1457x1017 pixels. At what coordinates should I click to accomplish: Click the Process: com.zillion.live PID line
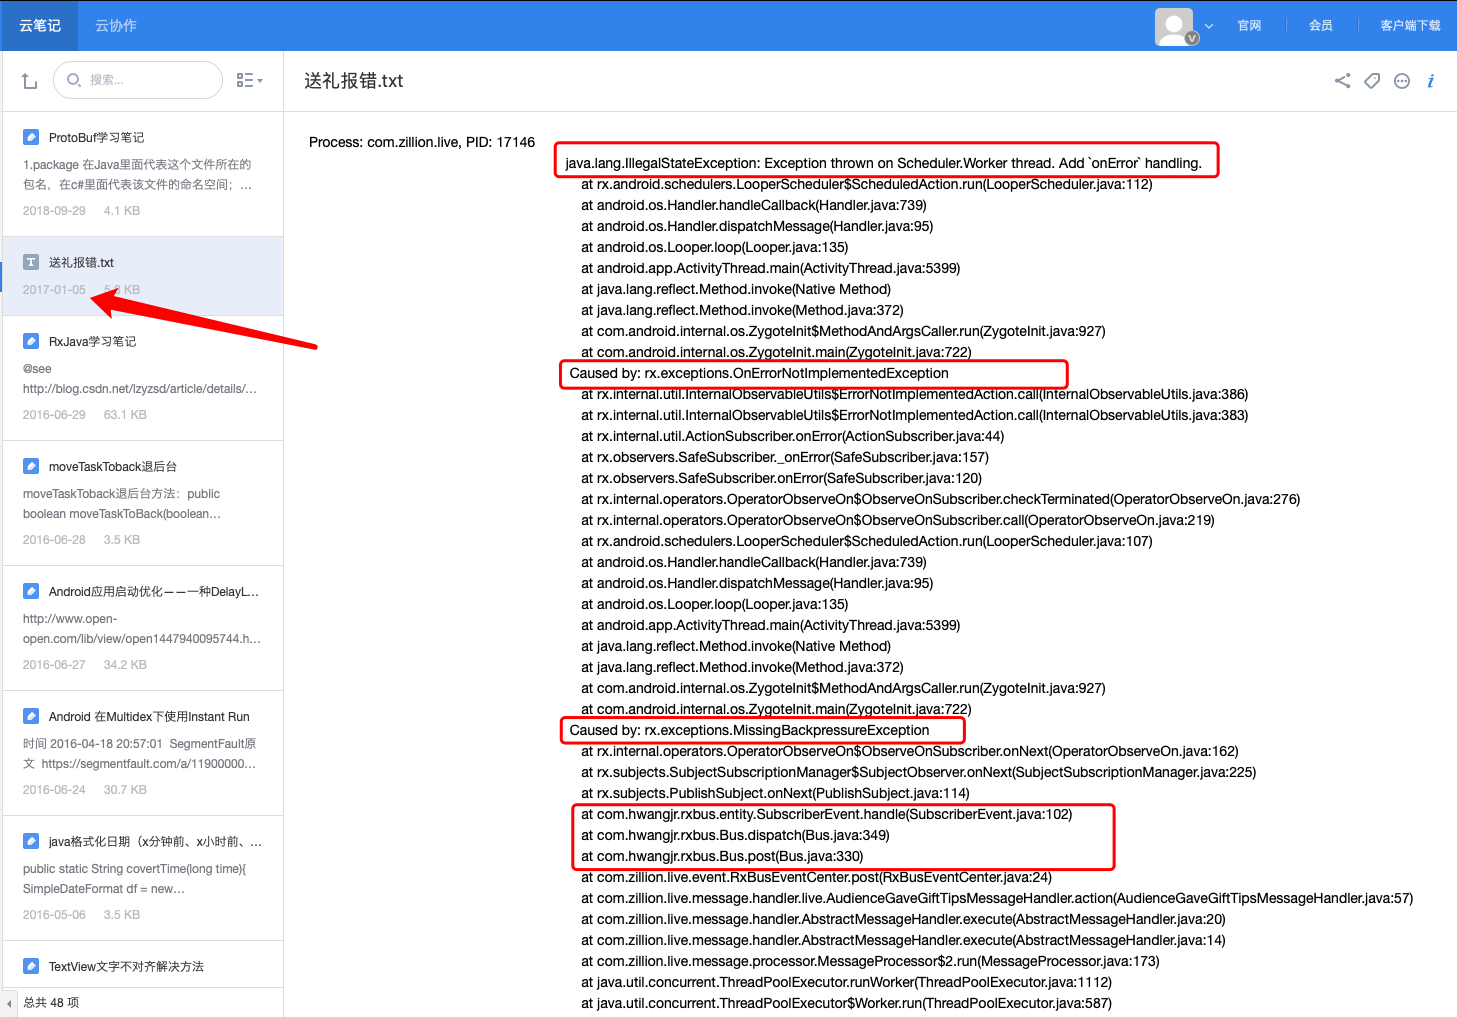[x=422, y=142]
